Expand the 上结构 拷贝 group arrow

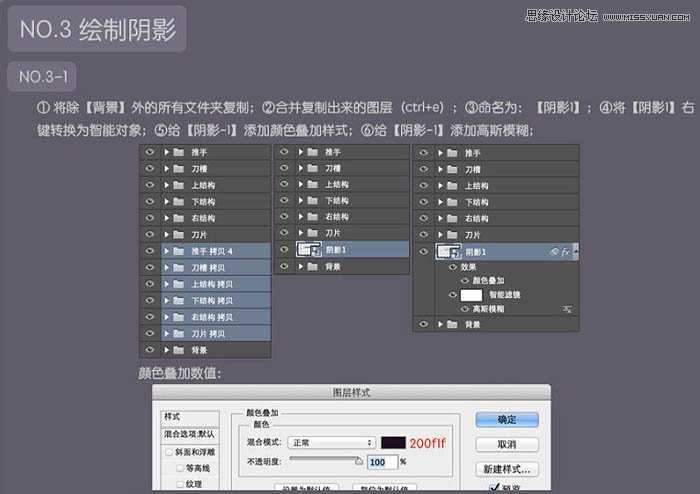click(x=167, y=284)
